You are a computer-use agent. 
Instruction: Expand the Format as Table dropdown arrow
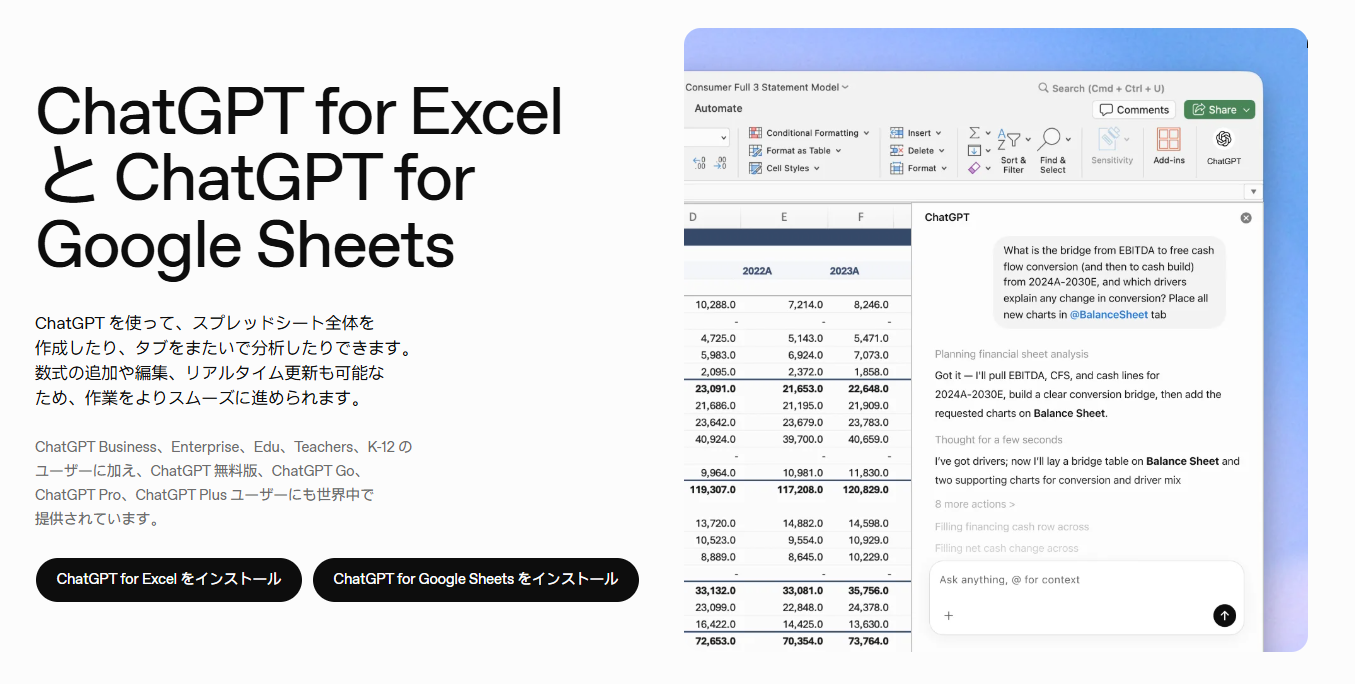click(x=838, y=151)
